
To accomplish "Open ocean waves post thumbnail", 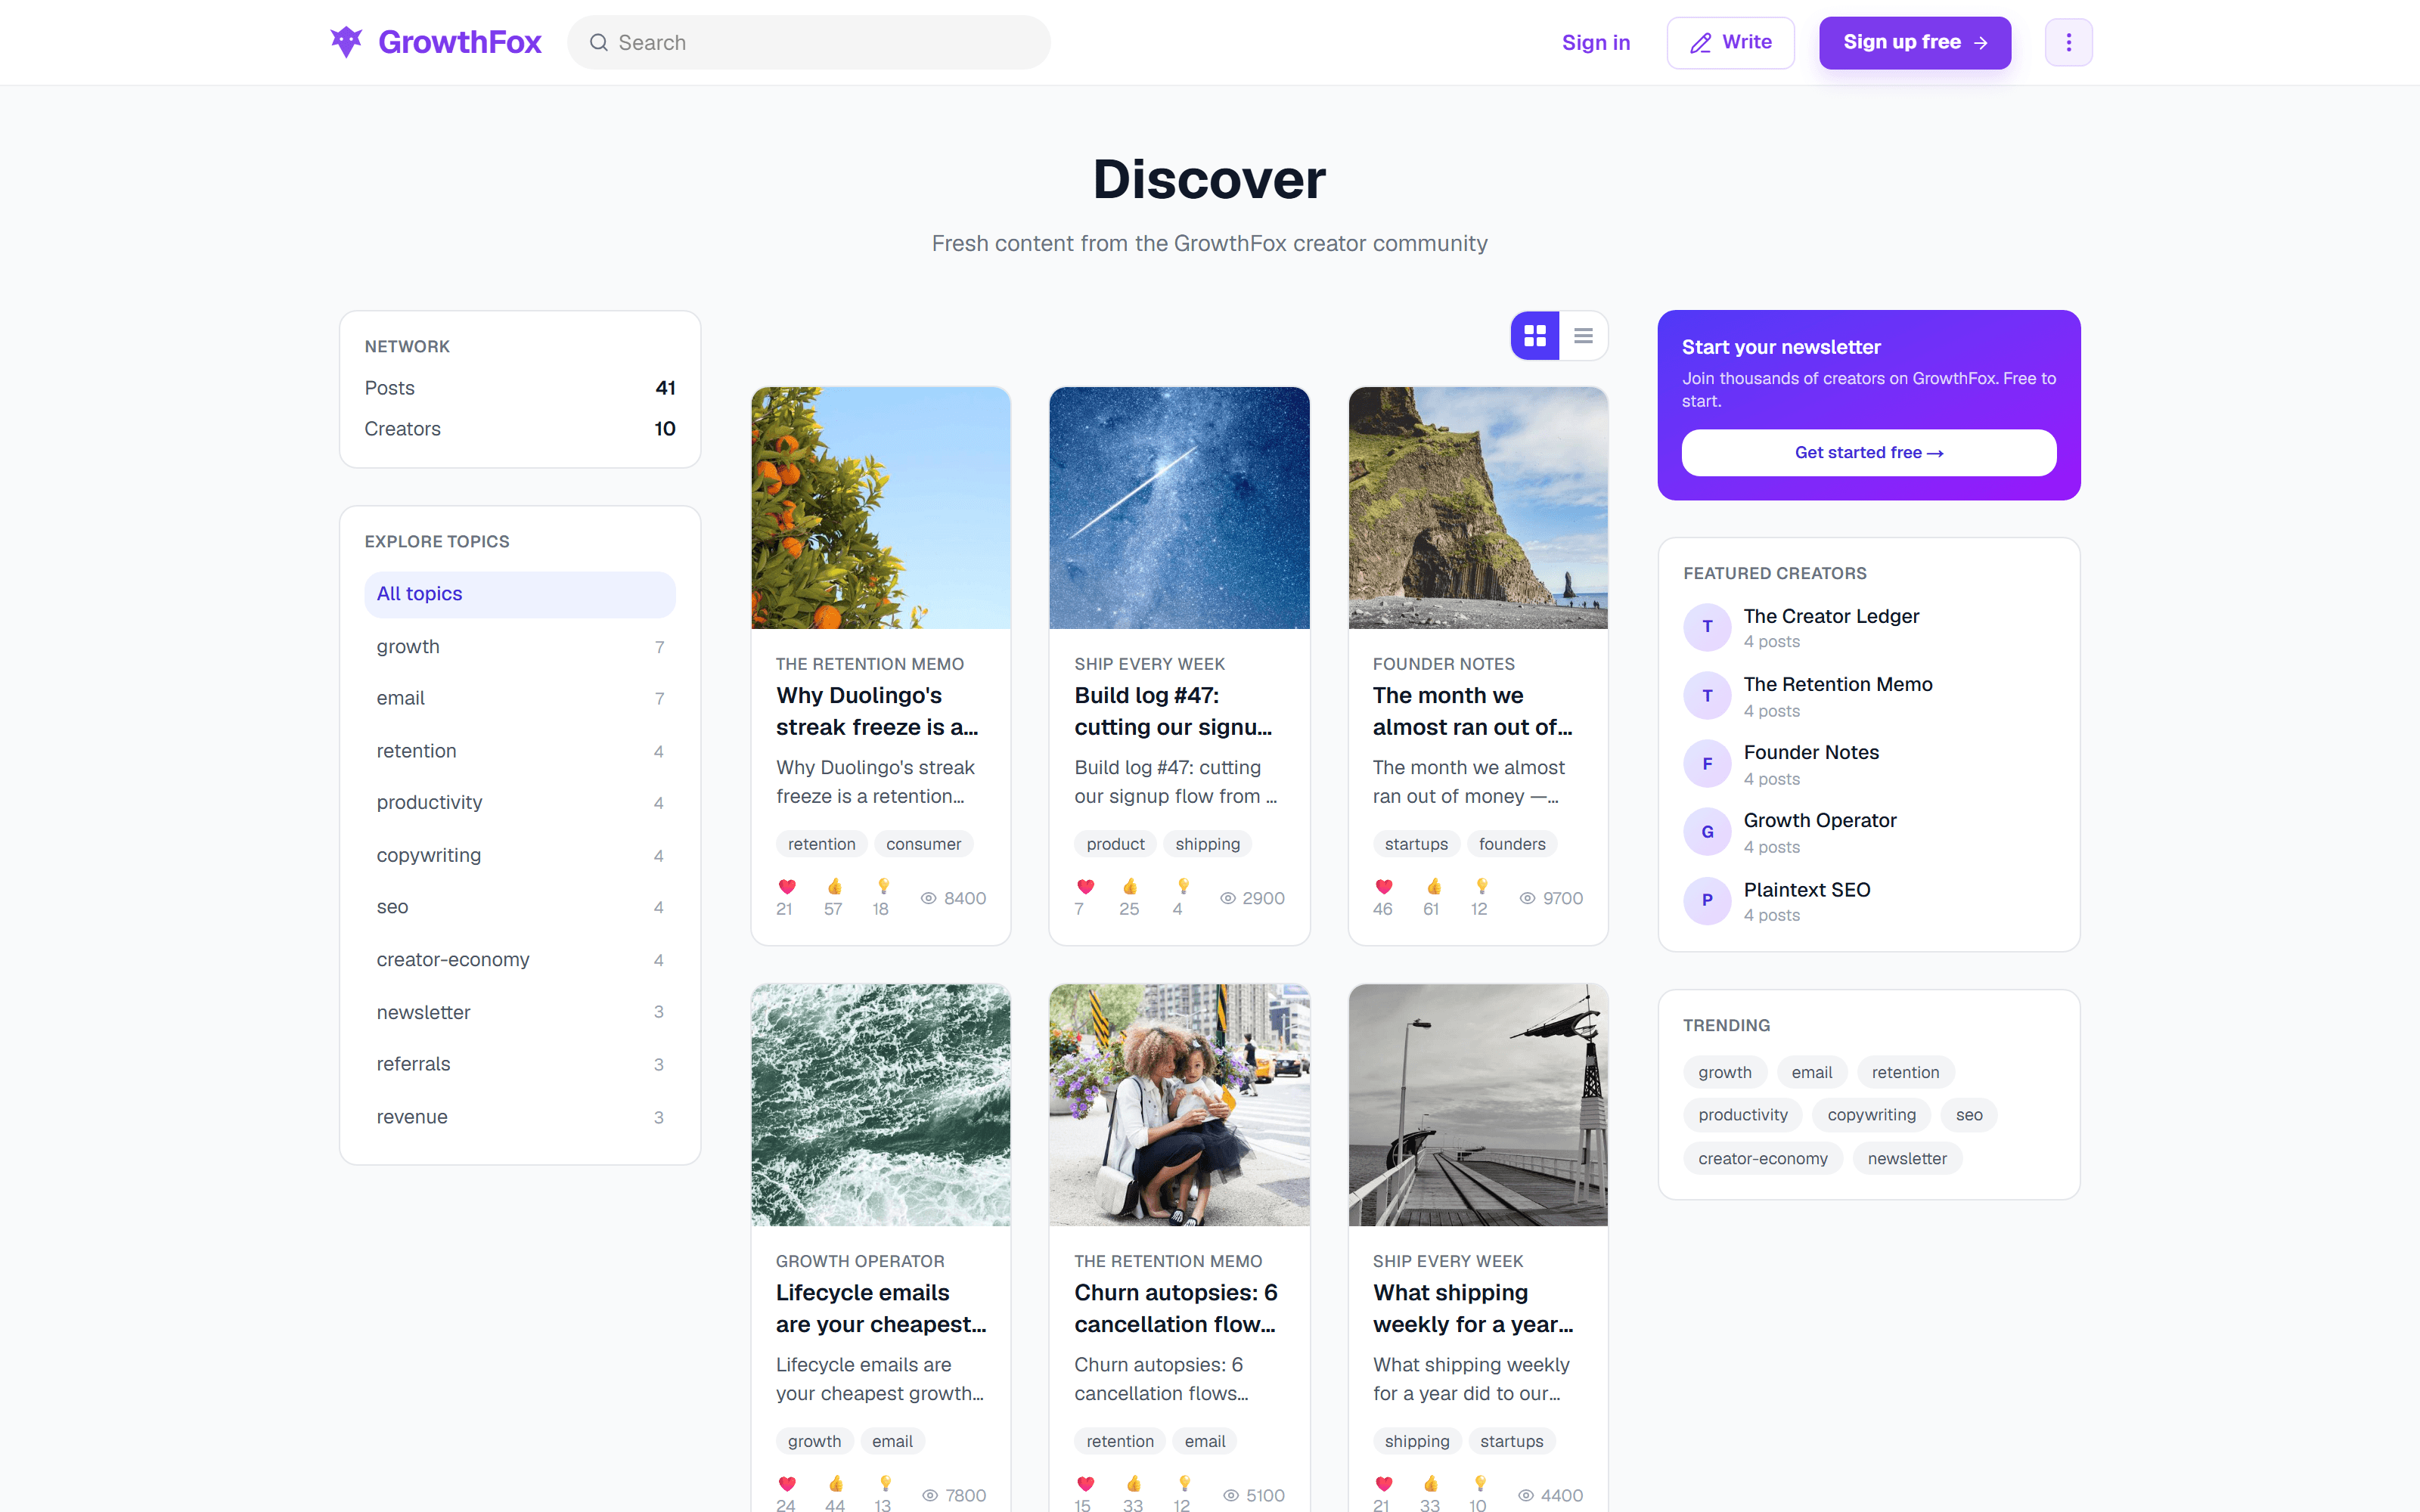I will (x=880, y=1105).
